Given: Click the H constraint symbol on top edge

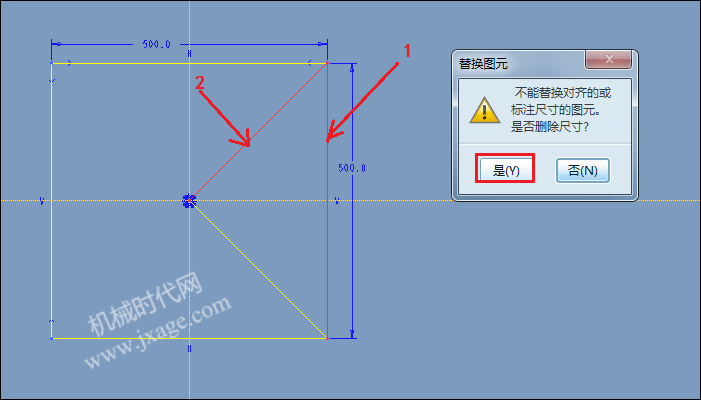Looking at the screenshot, I should click(190, 54).
